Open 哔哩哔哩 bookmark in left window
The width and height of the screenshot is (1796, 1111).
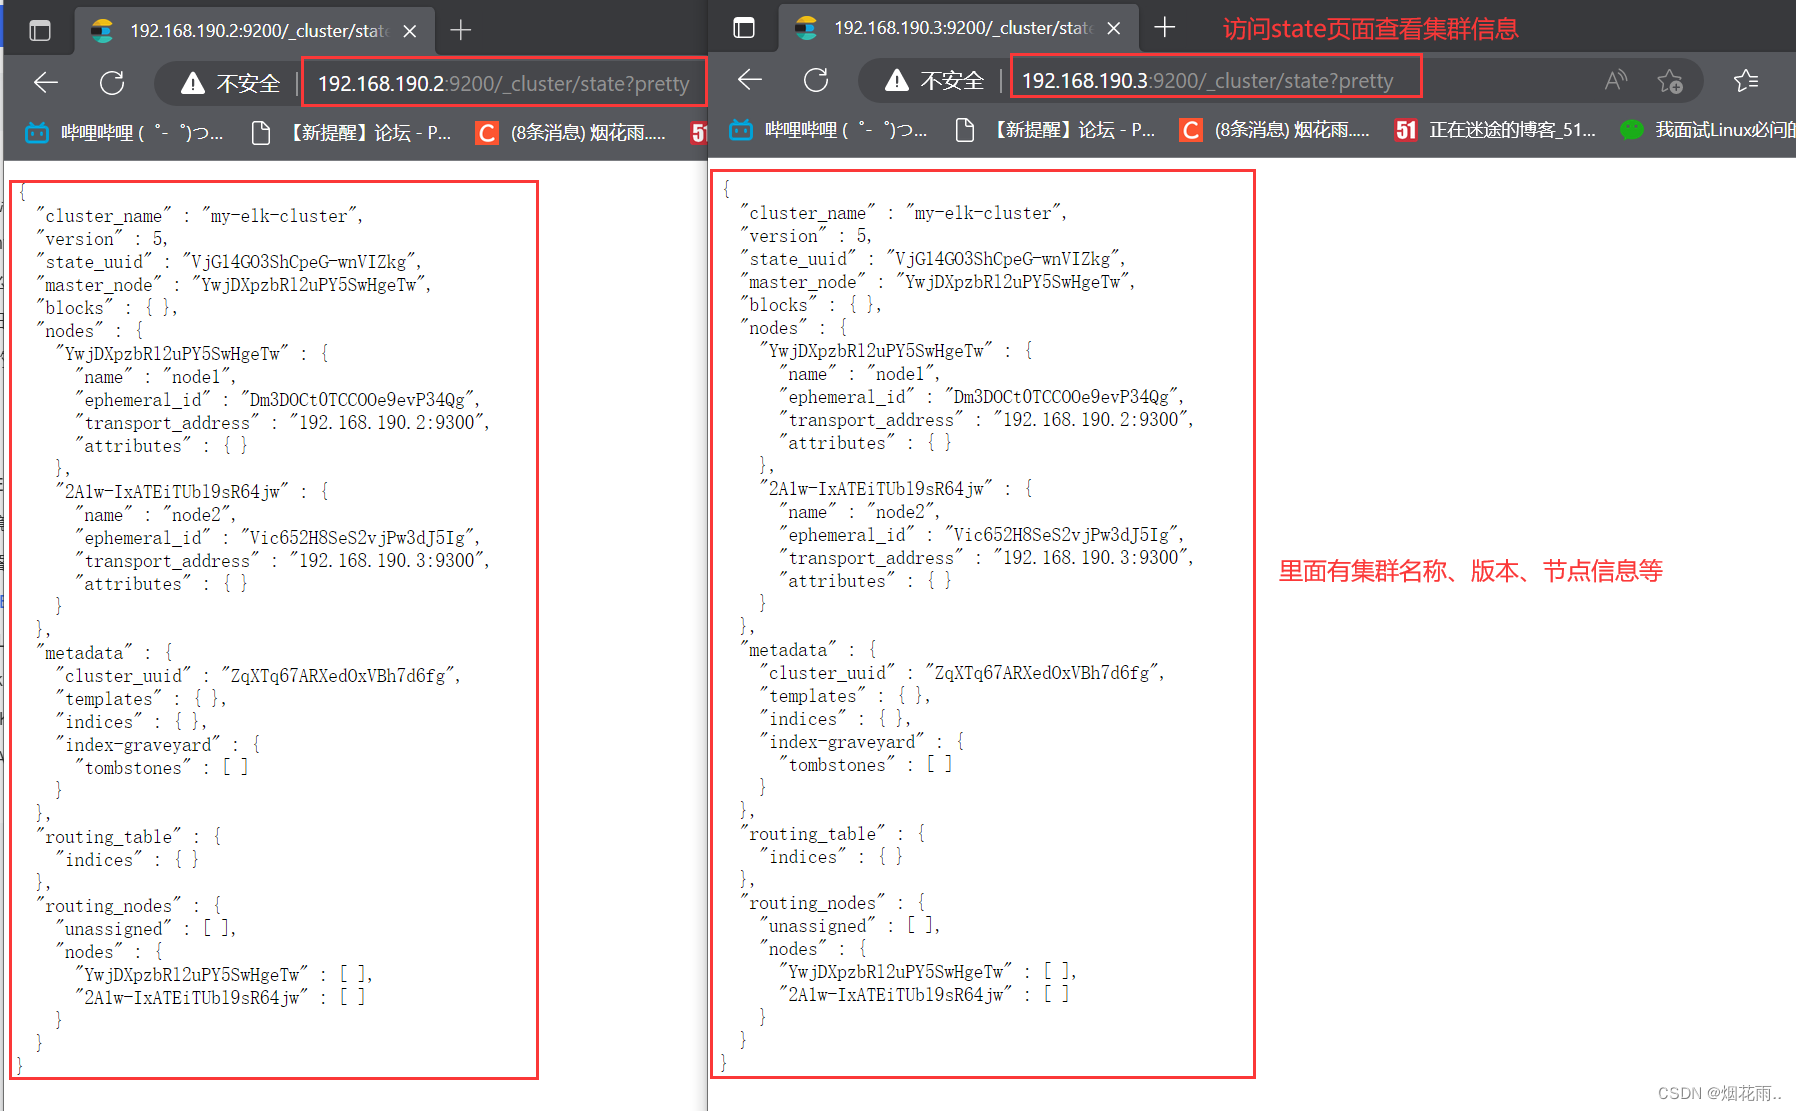coord(124,132)
